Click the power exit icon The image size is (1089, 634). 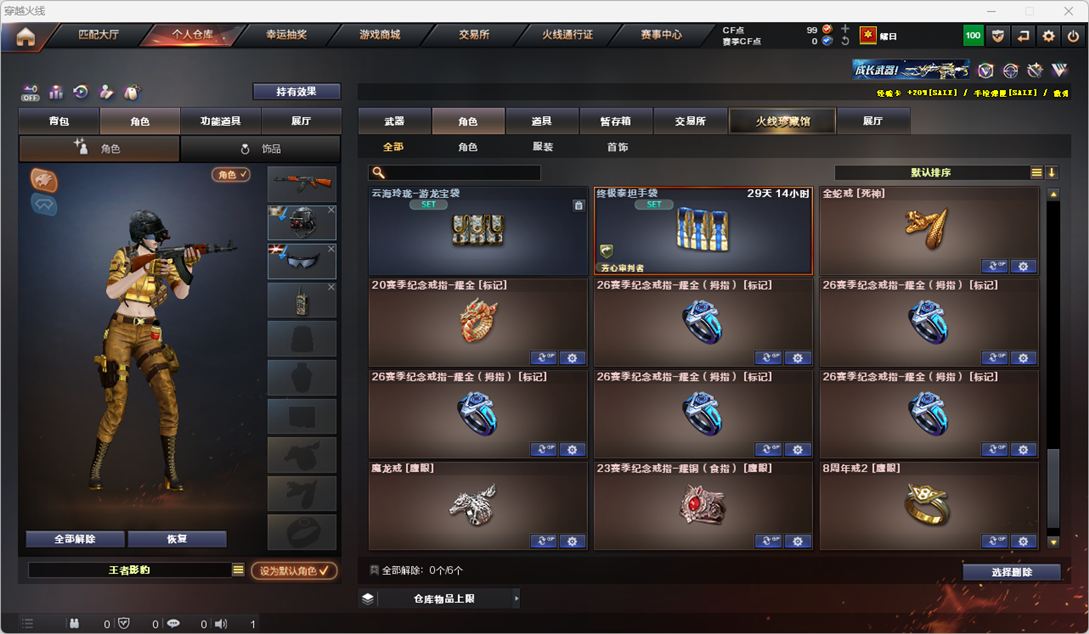click(x=1073, y=35)
